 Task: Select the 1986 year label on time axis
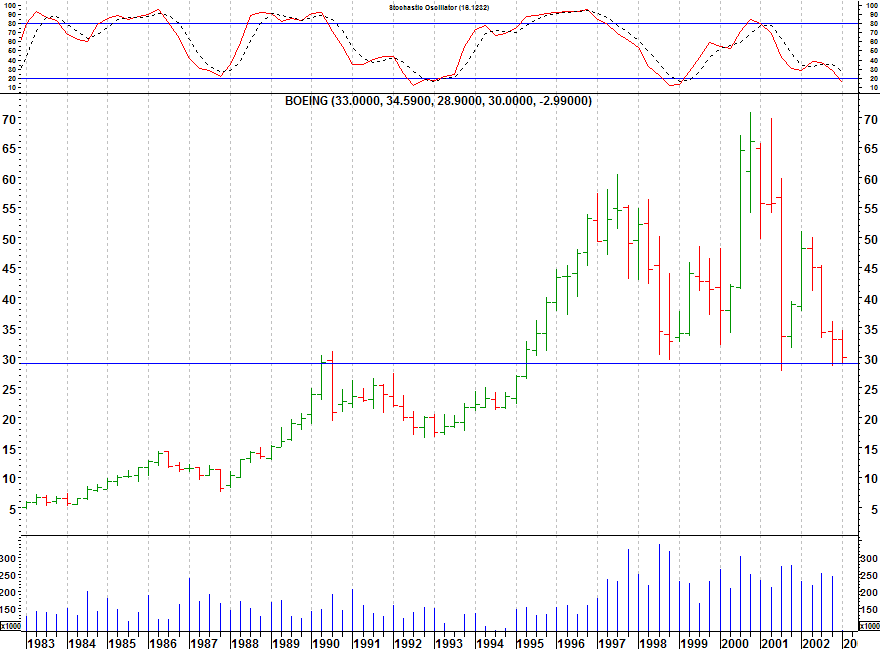pyautogui.click(x=163, y=643)
